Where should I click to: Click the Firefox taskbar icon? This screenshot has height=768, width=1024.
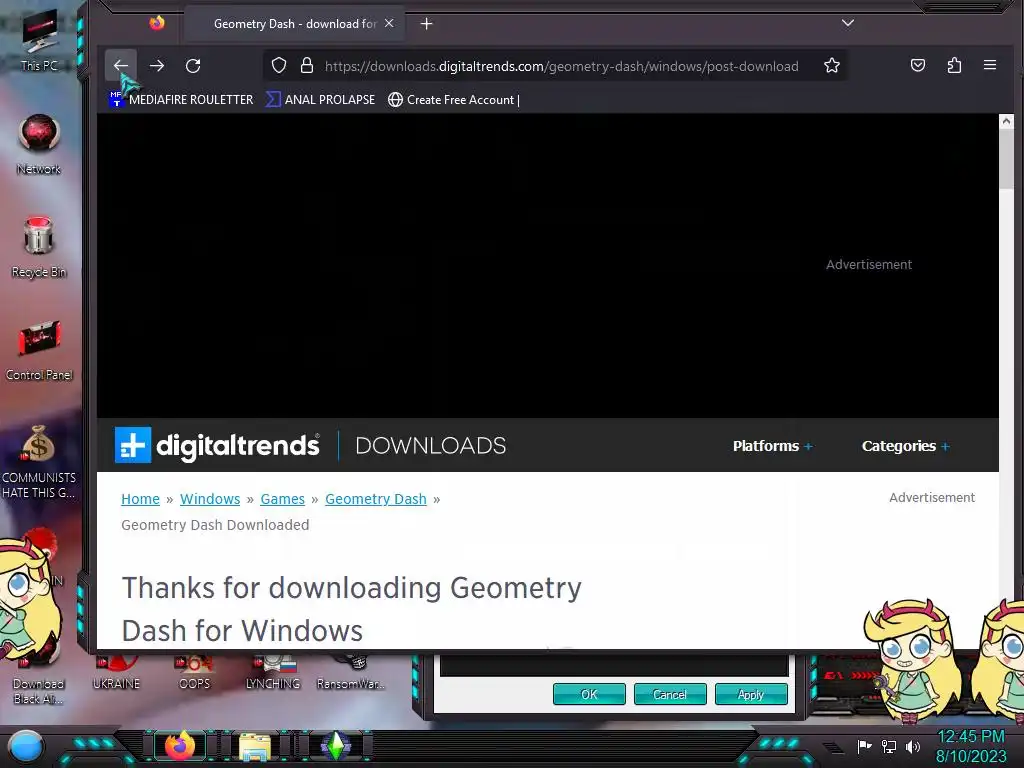(x=180, y=746)
